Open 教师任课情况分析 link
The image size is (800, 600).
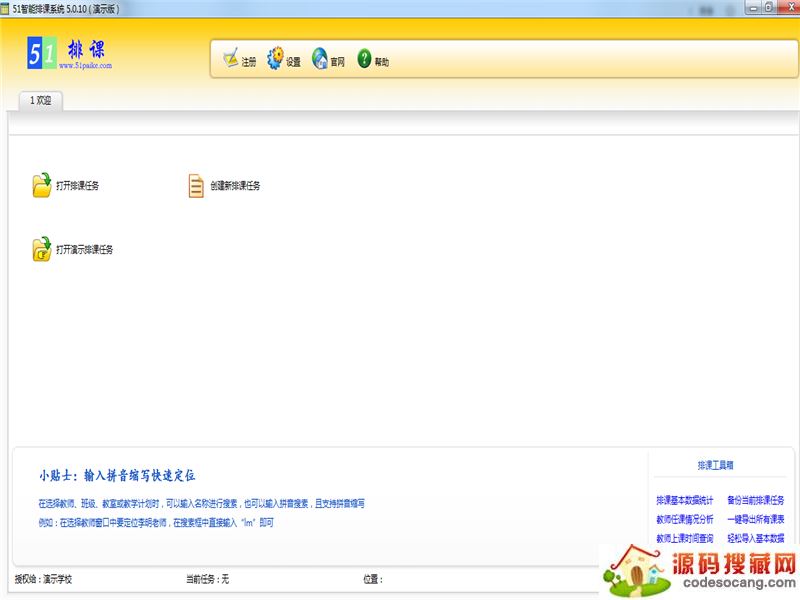click(x=685, y=519)
